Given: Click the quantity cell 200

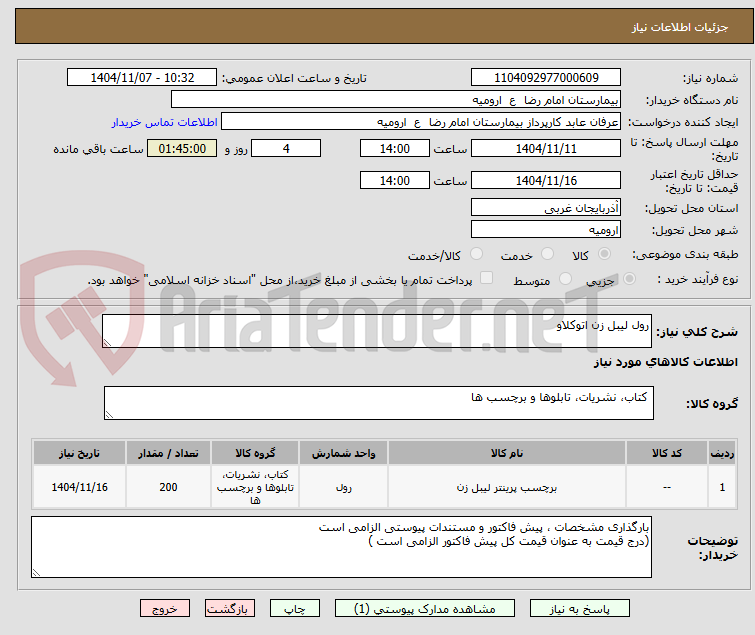Looking at the screenshot, I should click(x=168, y=487).
